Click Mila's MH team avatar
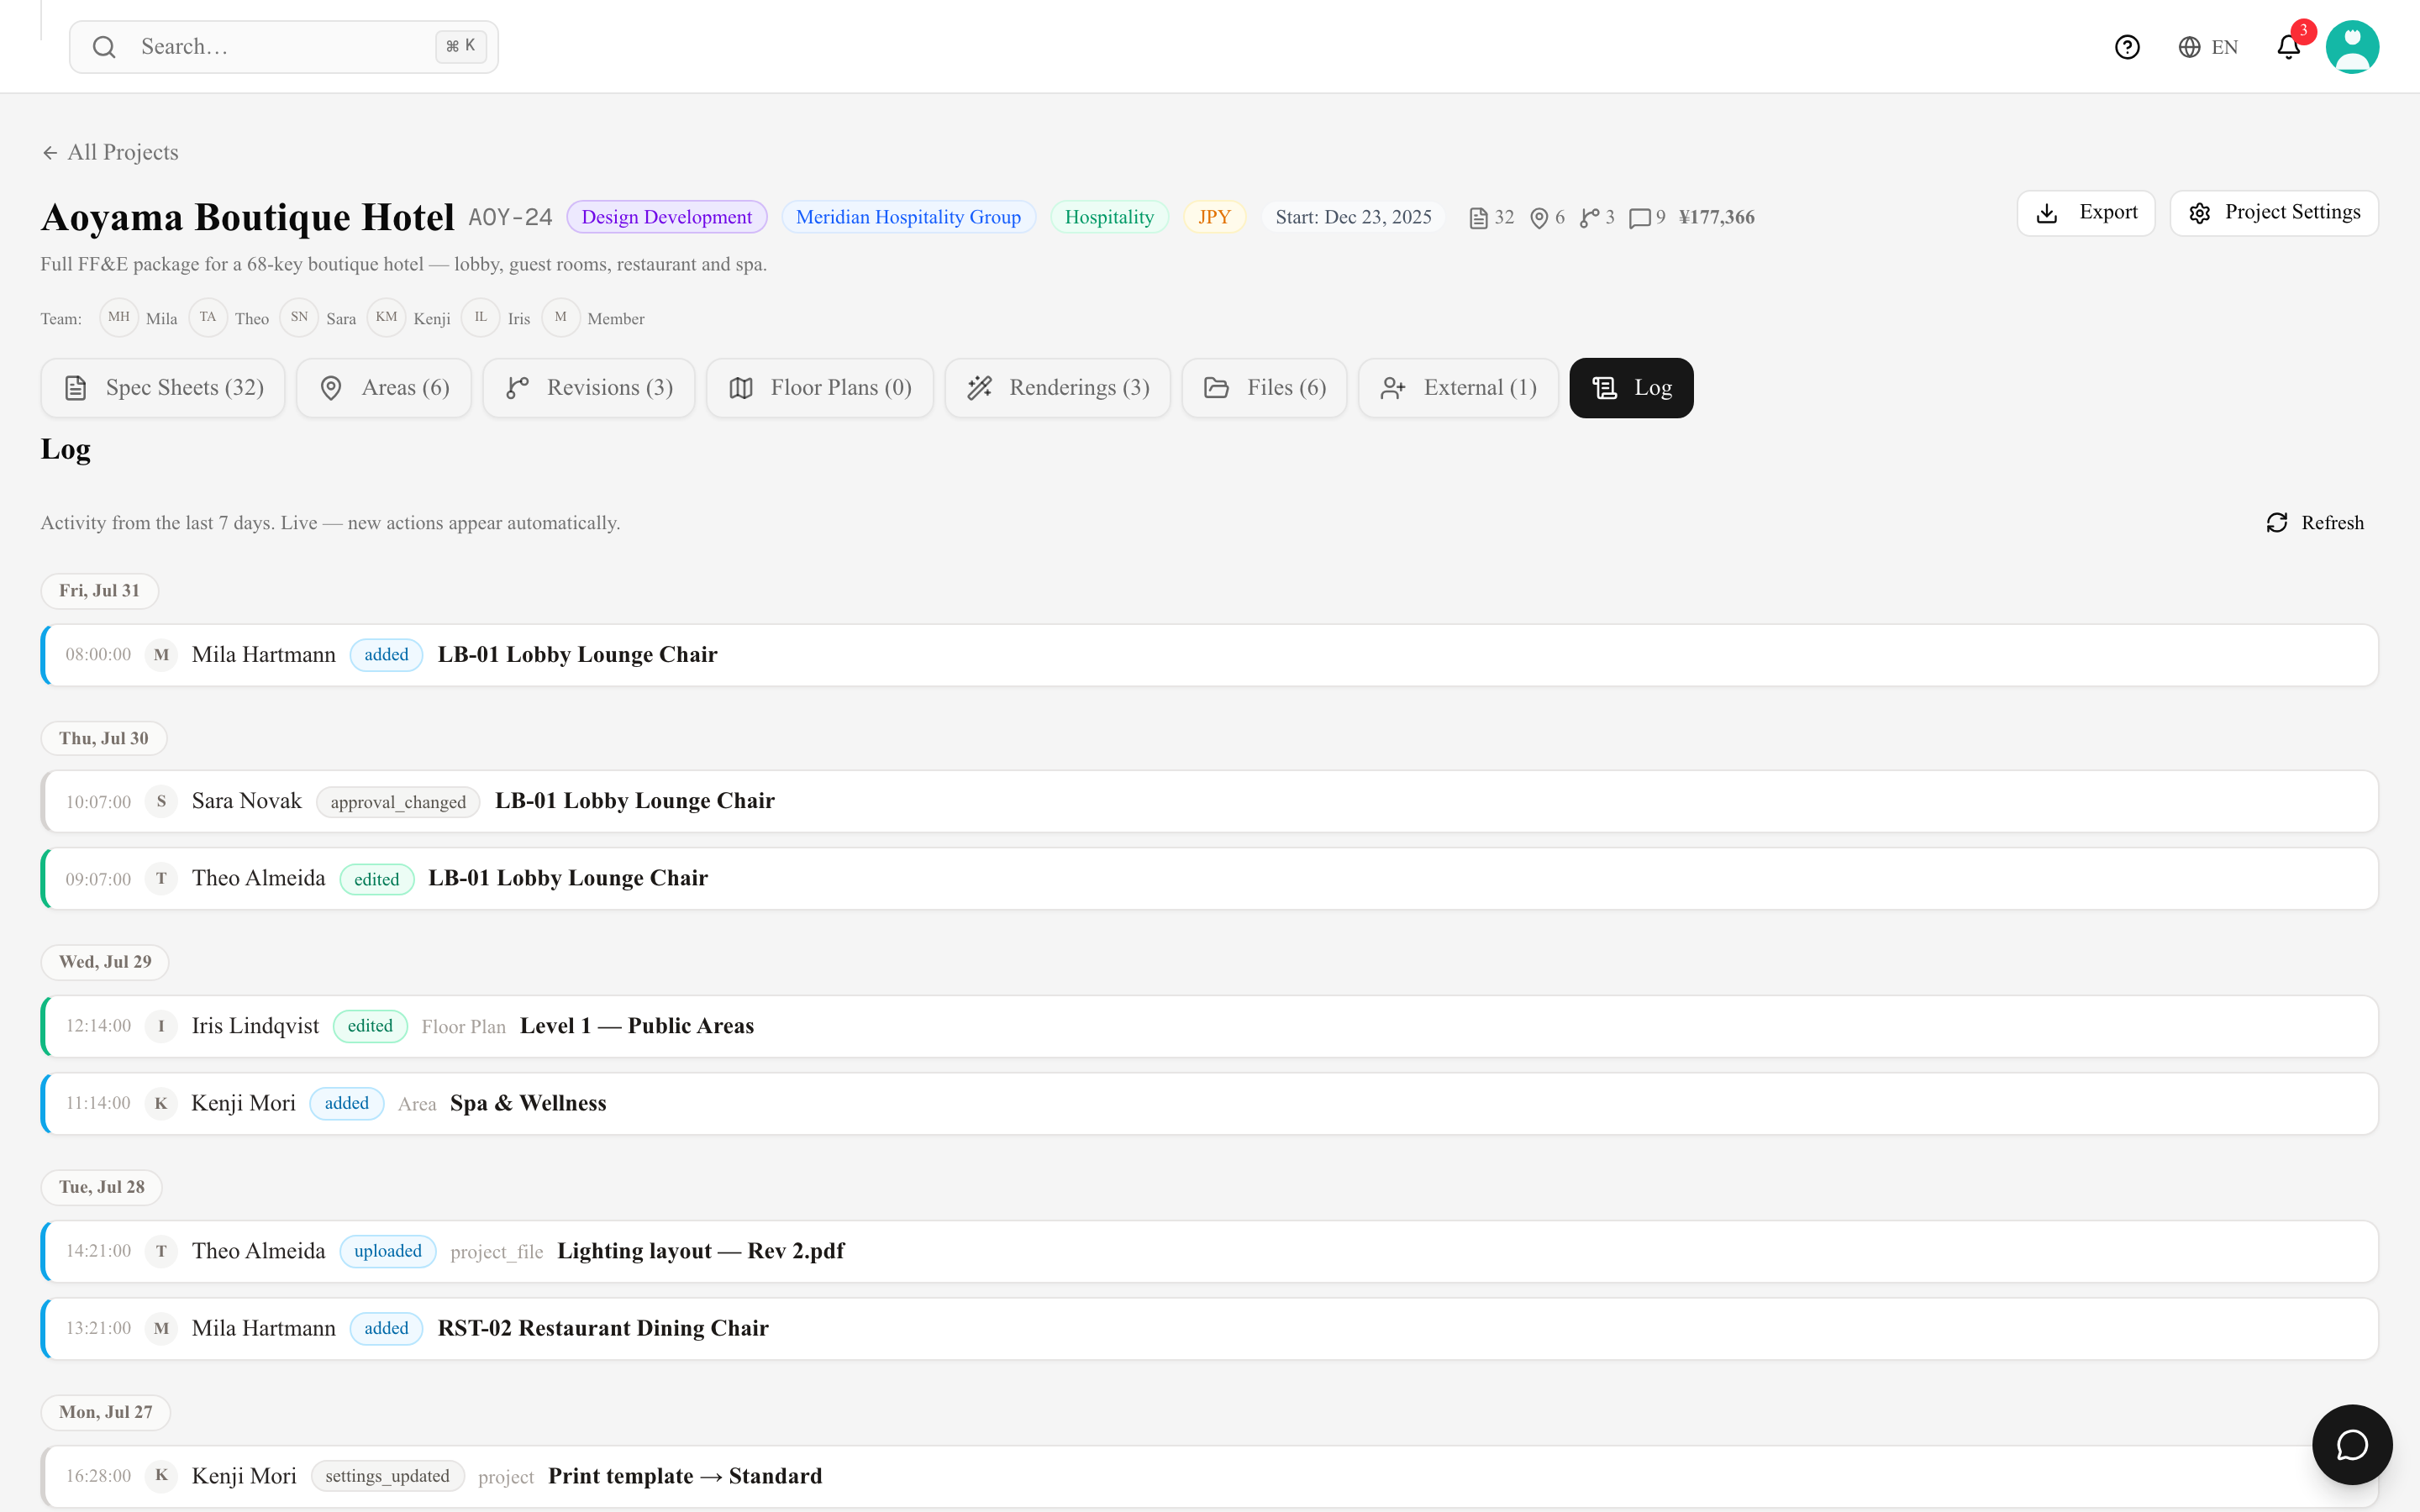Viewport: 2420px width, 1512px height. point(119,317)
